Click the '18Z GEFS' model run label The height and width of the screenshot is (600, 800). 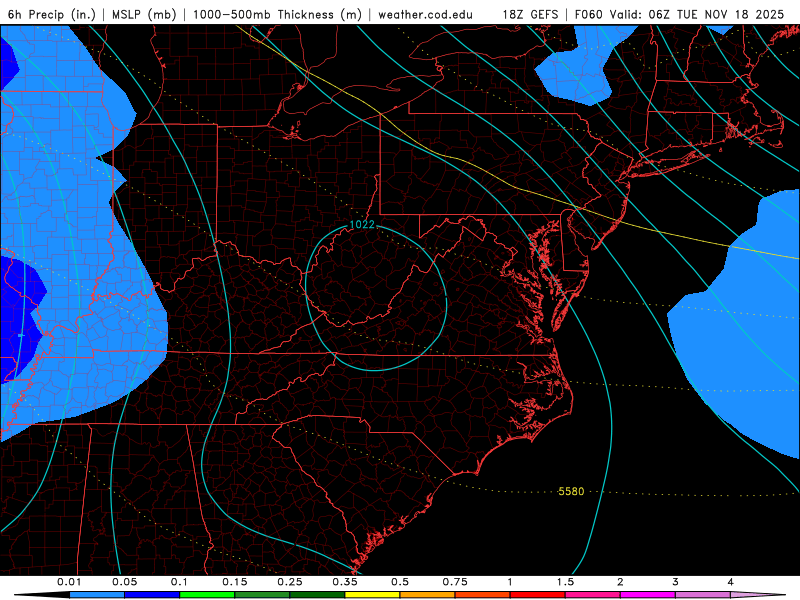[530, 14]
